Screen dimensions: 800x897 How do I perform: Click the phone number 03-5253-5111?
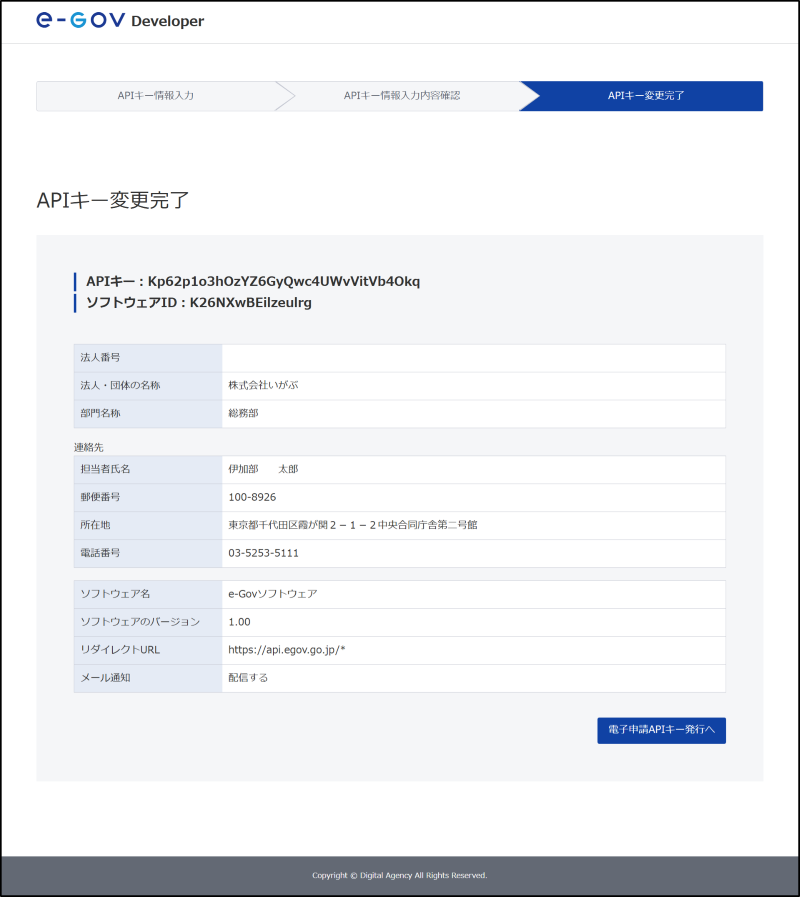pyautogui.click(x=263, y=553)
